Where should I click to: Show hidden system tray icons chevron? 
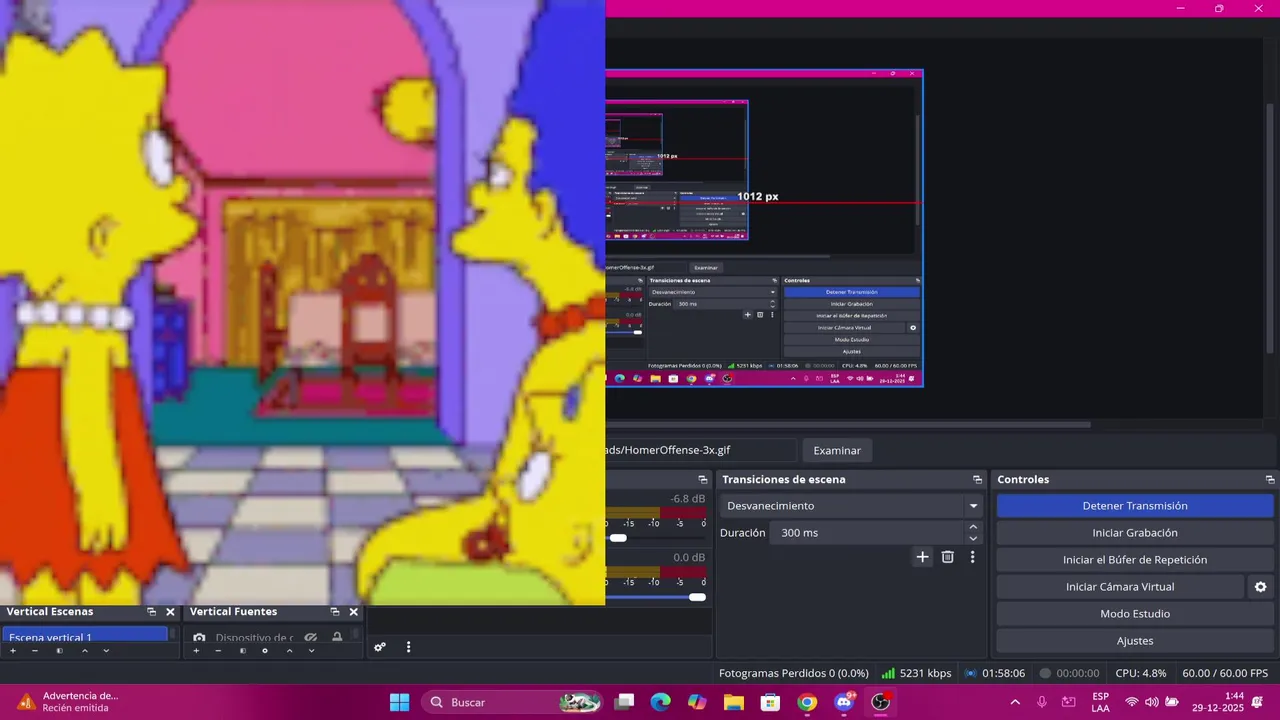tap(1015, 702)
